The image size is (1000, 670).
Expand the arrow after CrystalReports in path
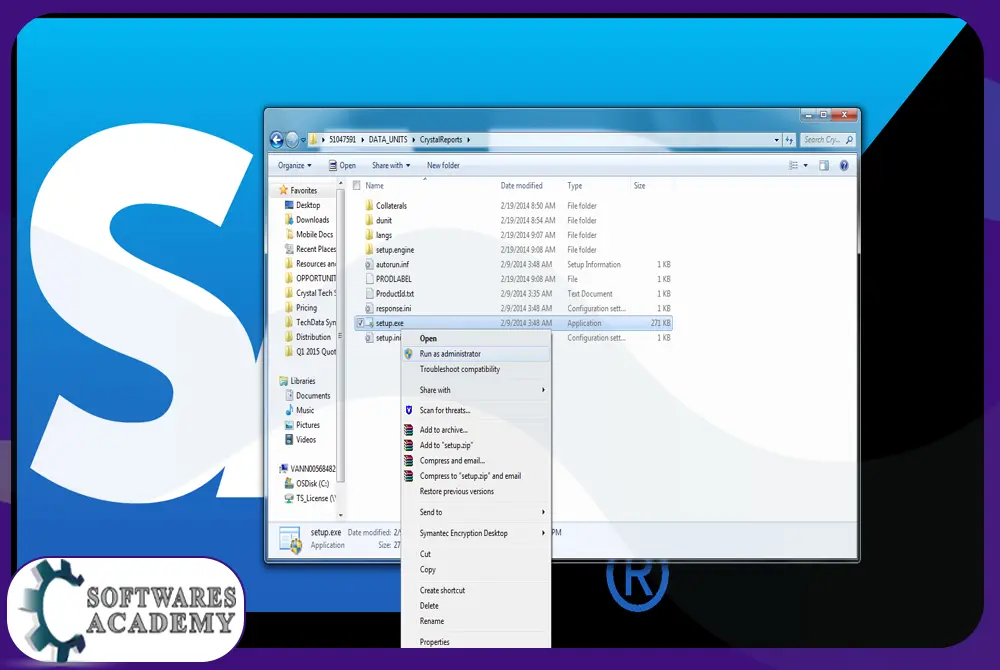click(x=468, y=140)
